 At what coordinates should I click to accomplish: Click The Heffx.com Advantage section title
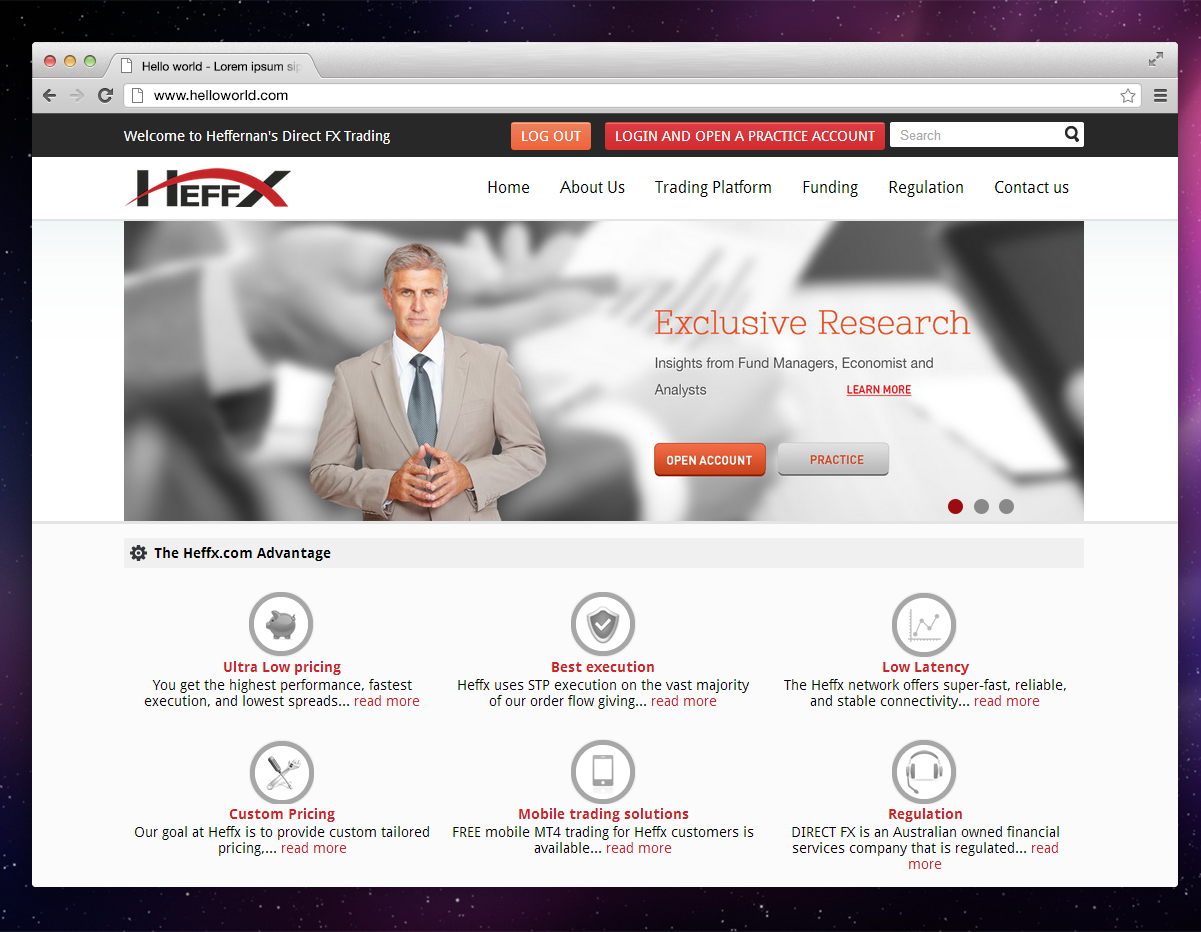pos(242,553)
